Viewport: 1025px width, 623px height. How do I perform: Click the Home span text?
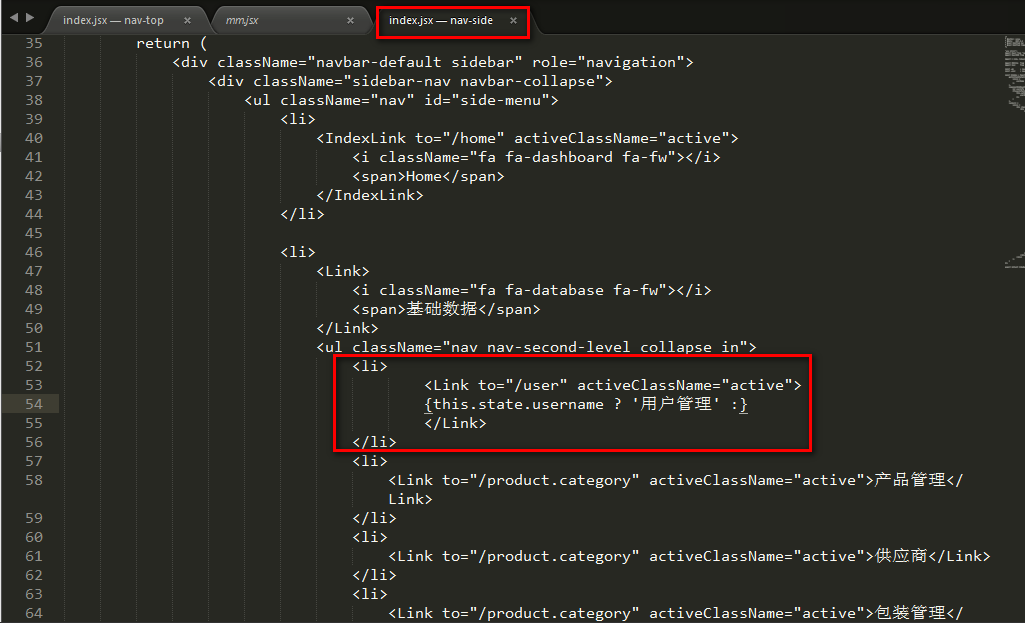[x=424, y=176]
